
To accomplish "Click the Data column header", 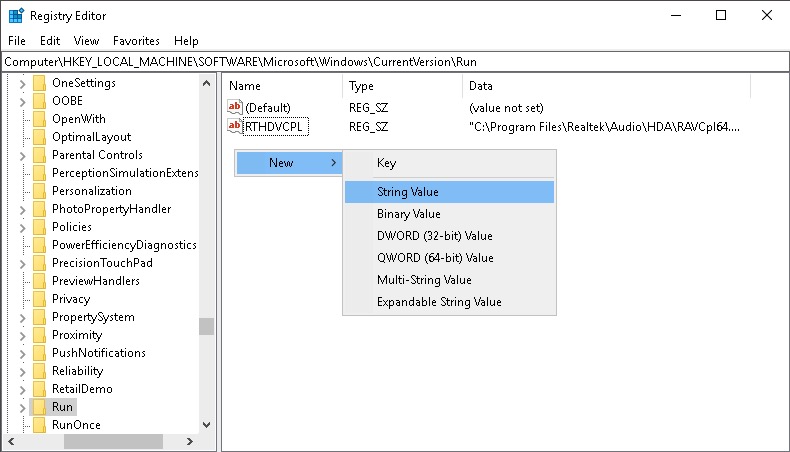I will coord(607,86).
